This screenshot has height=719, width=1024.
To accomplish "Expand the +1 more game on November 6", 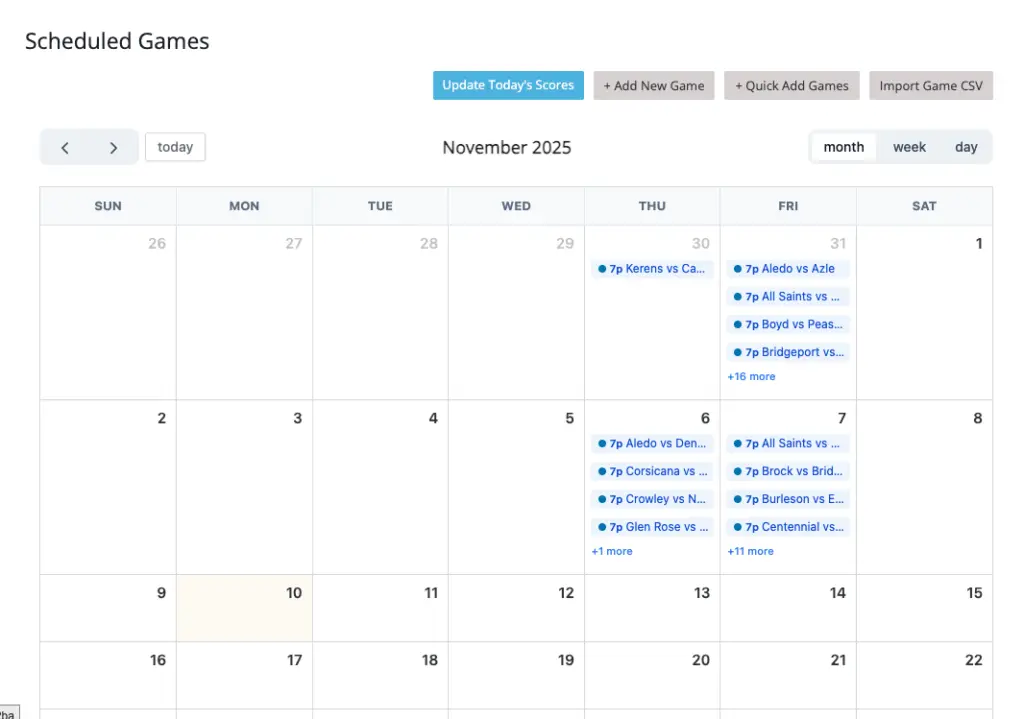I will click(x=611, y=551).
